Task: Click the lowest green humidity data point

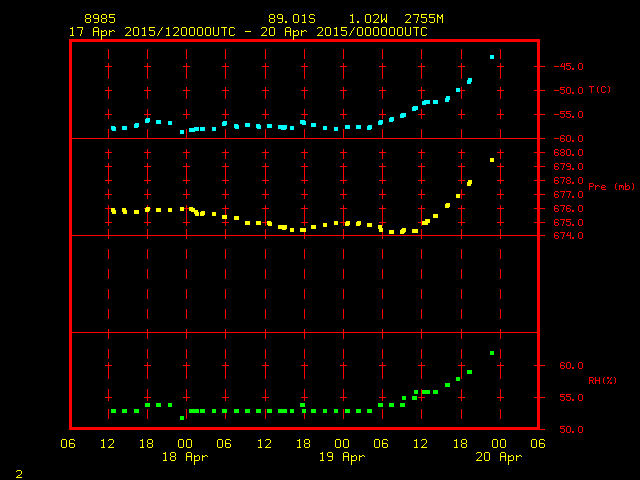Action: click(182, 418)
